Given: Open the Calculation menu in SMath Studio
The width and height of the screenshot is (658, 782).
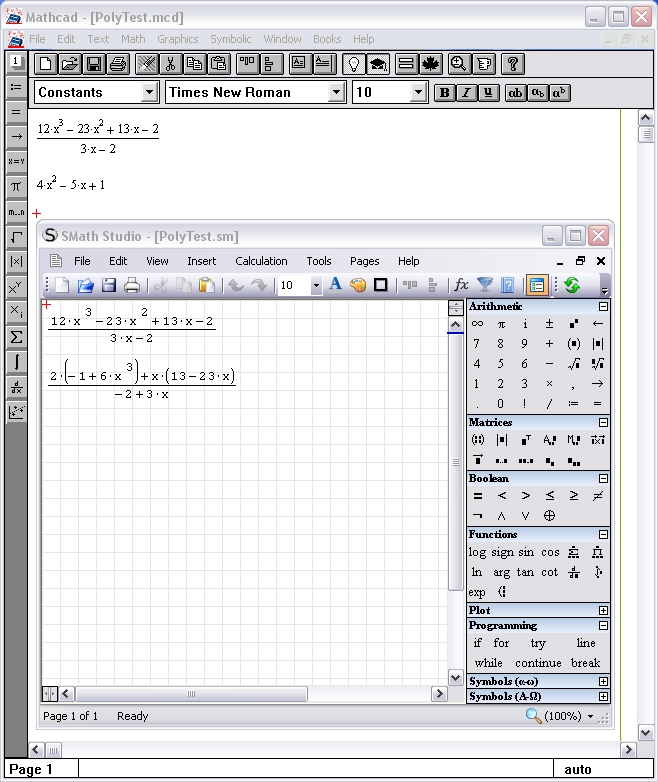Looking at the screenshot, I should (x=261, y=261).
